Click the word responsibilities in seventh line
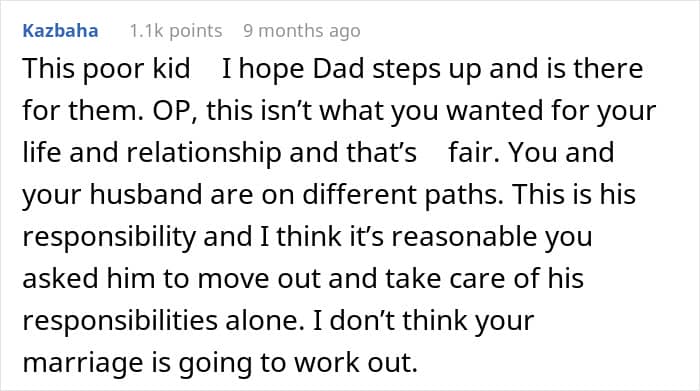700x391 pixels. pos(120,320)
